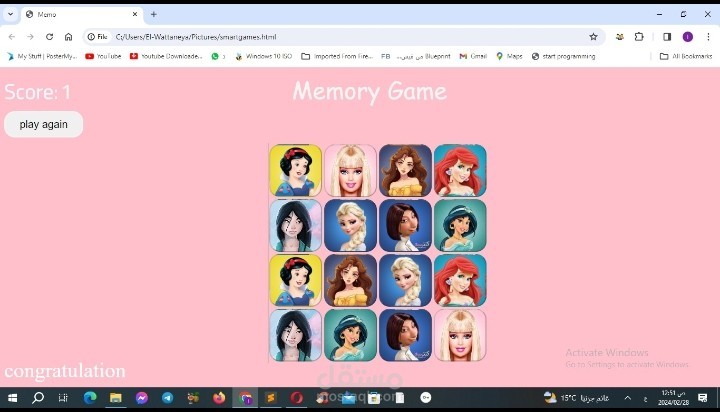Viewport: 720px width, 412px height.
Task: Click the address bar with smartgames.html path
Action: pos(344,37)
